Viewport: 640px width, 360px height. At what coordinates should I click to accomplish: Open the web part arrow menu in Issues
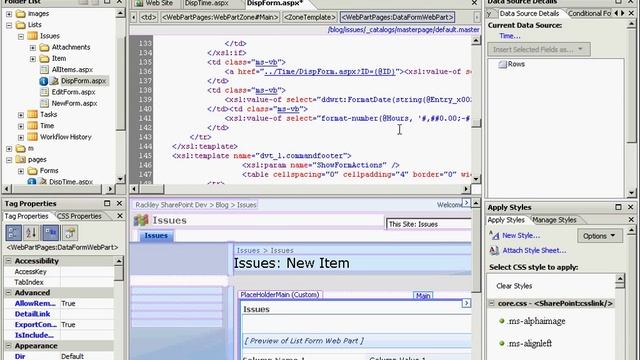(466, 303)
